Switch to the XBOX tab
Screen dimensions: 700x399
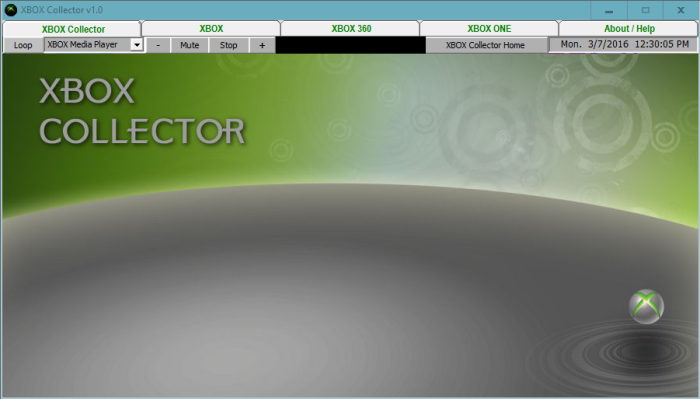(x=211, y=29)
